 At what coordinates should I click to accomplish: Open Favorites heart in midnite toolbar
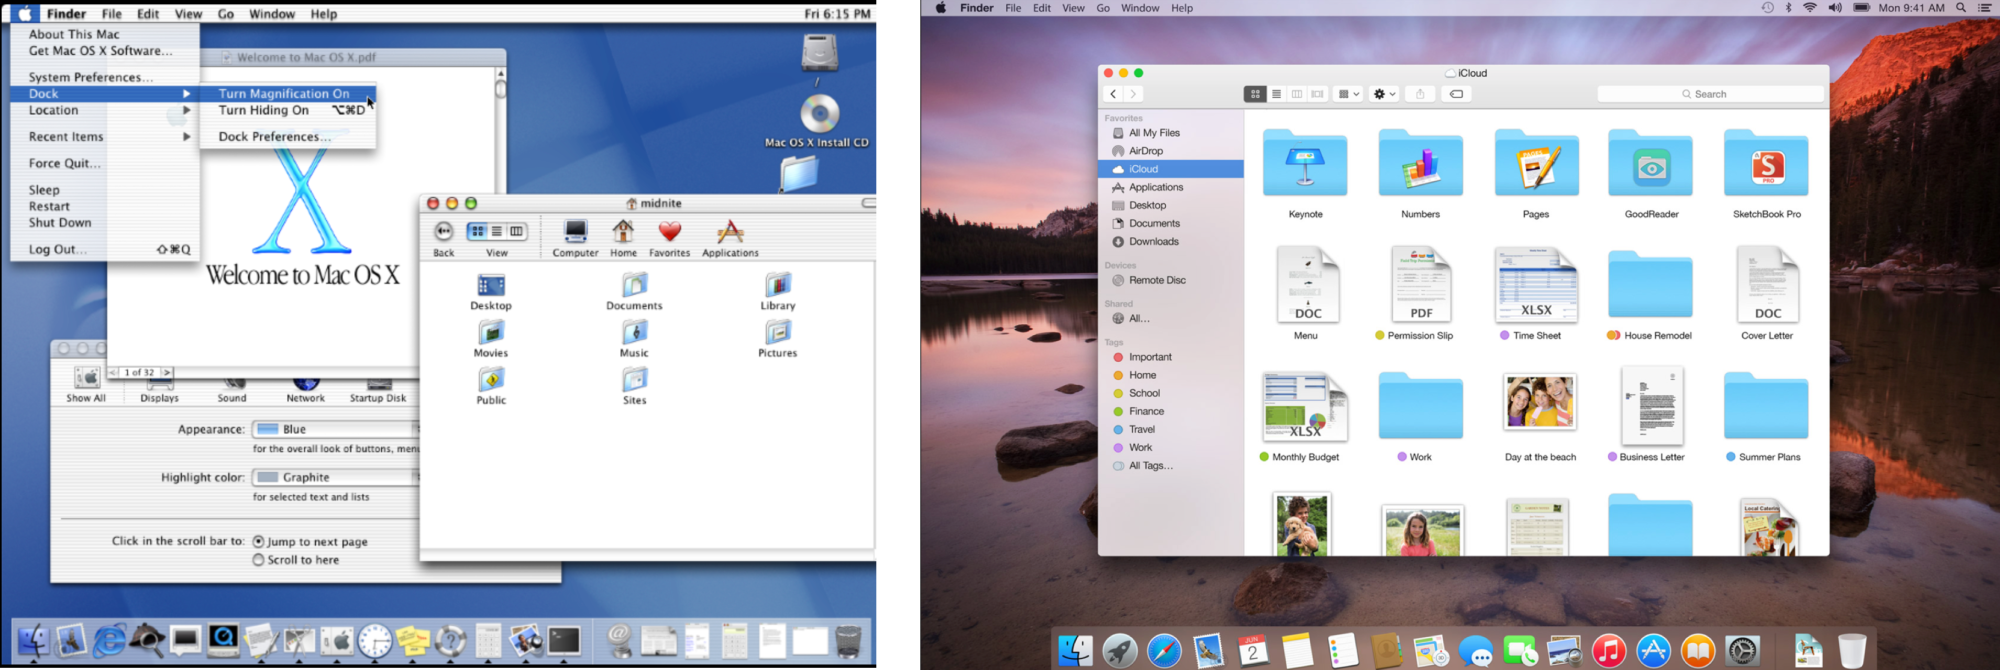(669, 238)
